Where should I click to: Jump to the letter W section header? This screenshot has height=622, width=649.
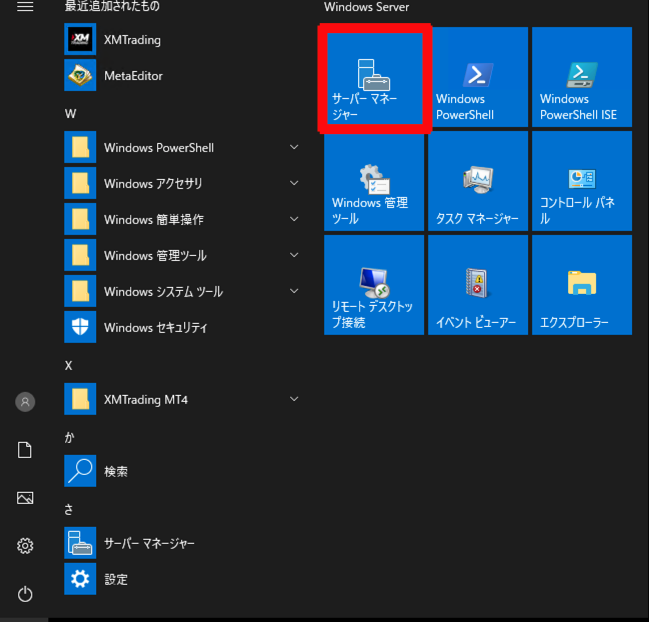click(70, 113)
